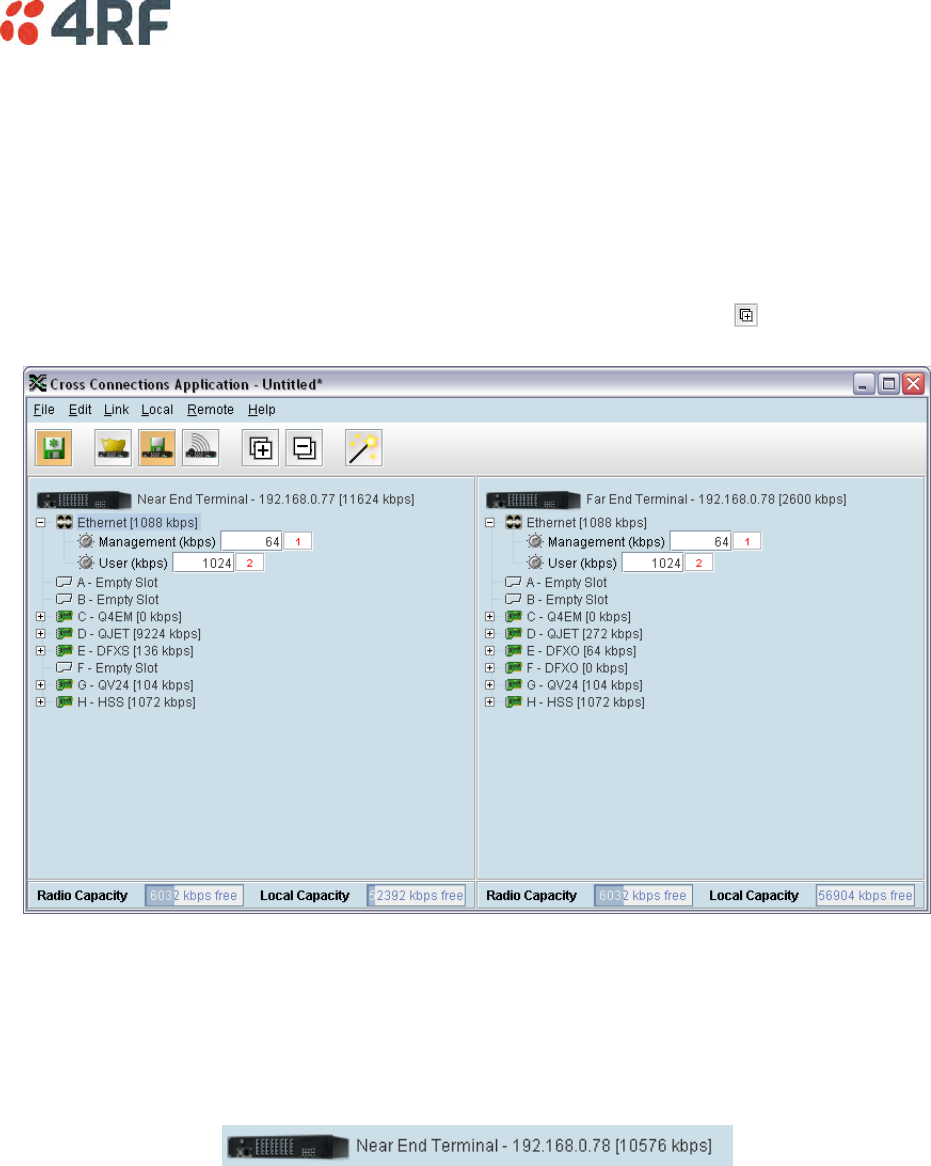
Task: Click the 4RF logo
Action: click(86, 23)
